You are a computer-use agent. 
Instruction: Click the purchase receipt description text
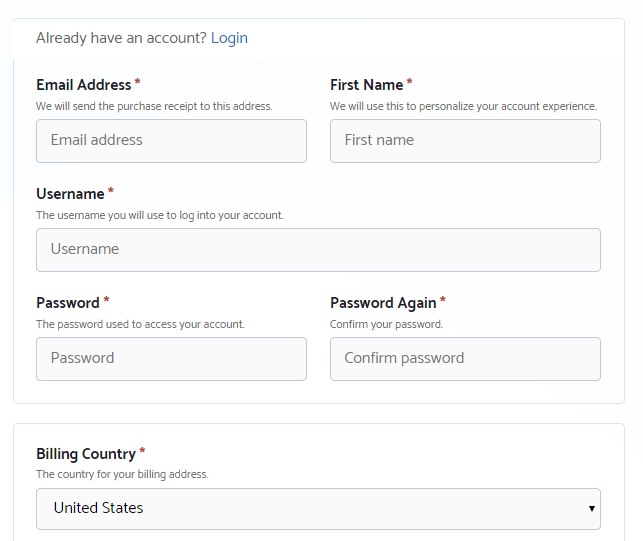pos(154,106)
